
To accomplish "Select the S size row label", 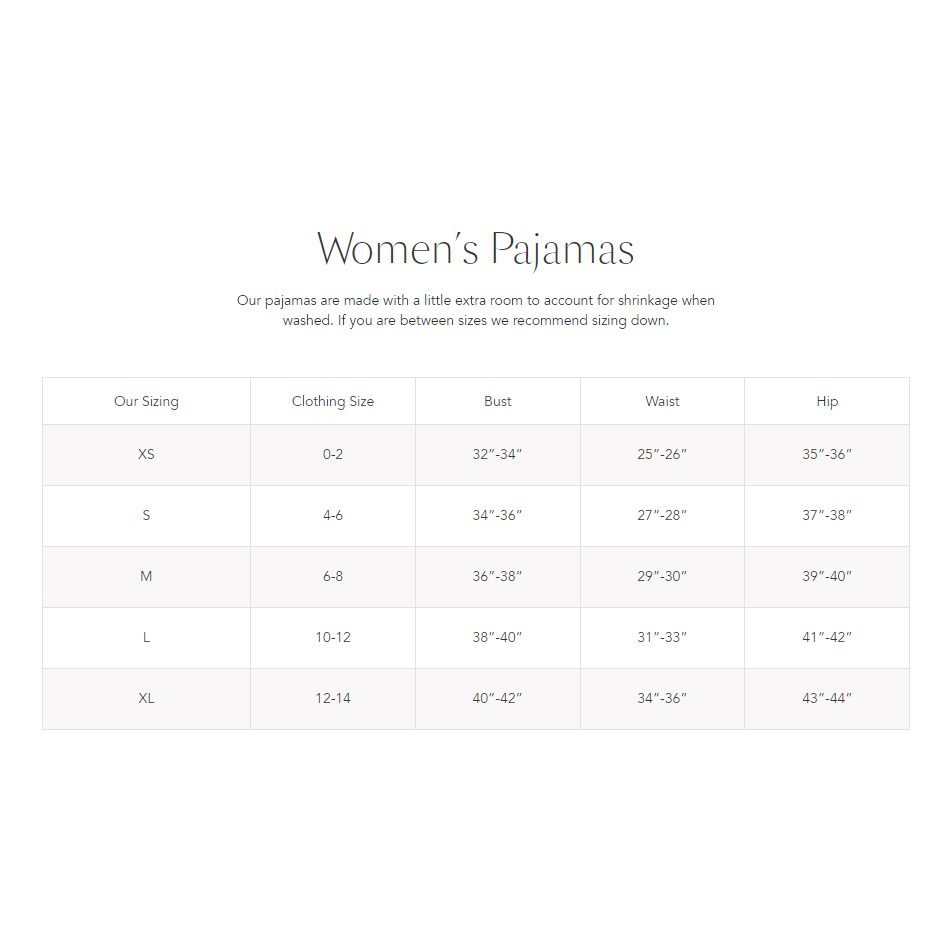I will 146,516.
